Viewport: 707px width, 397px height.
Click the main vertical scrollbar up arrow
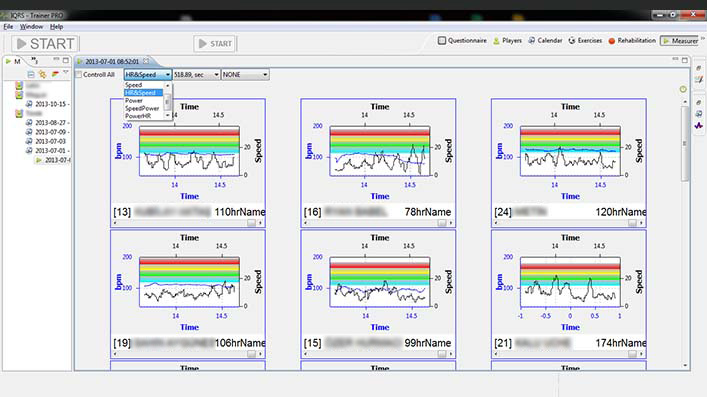[685, 102]
